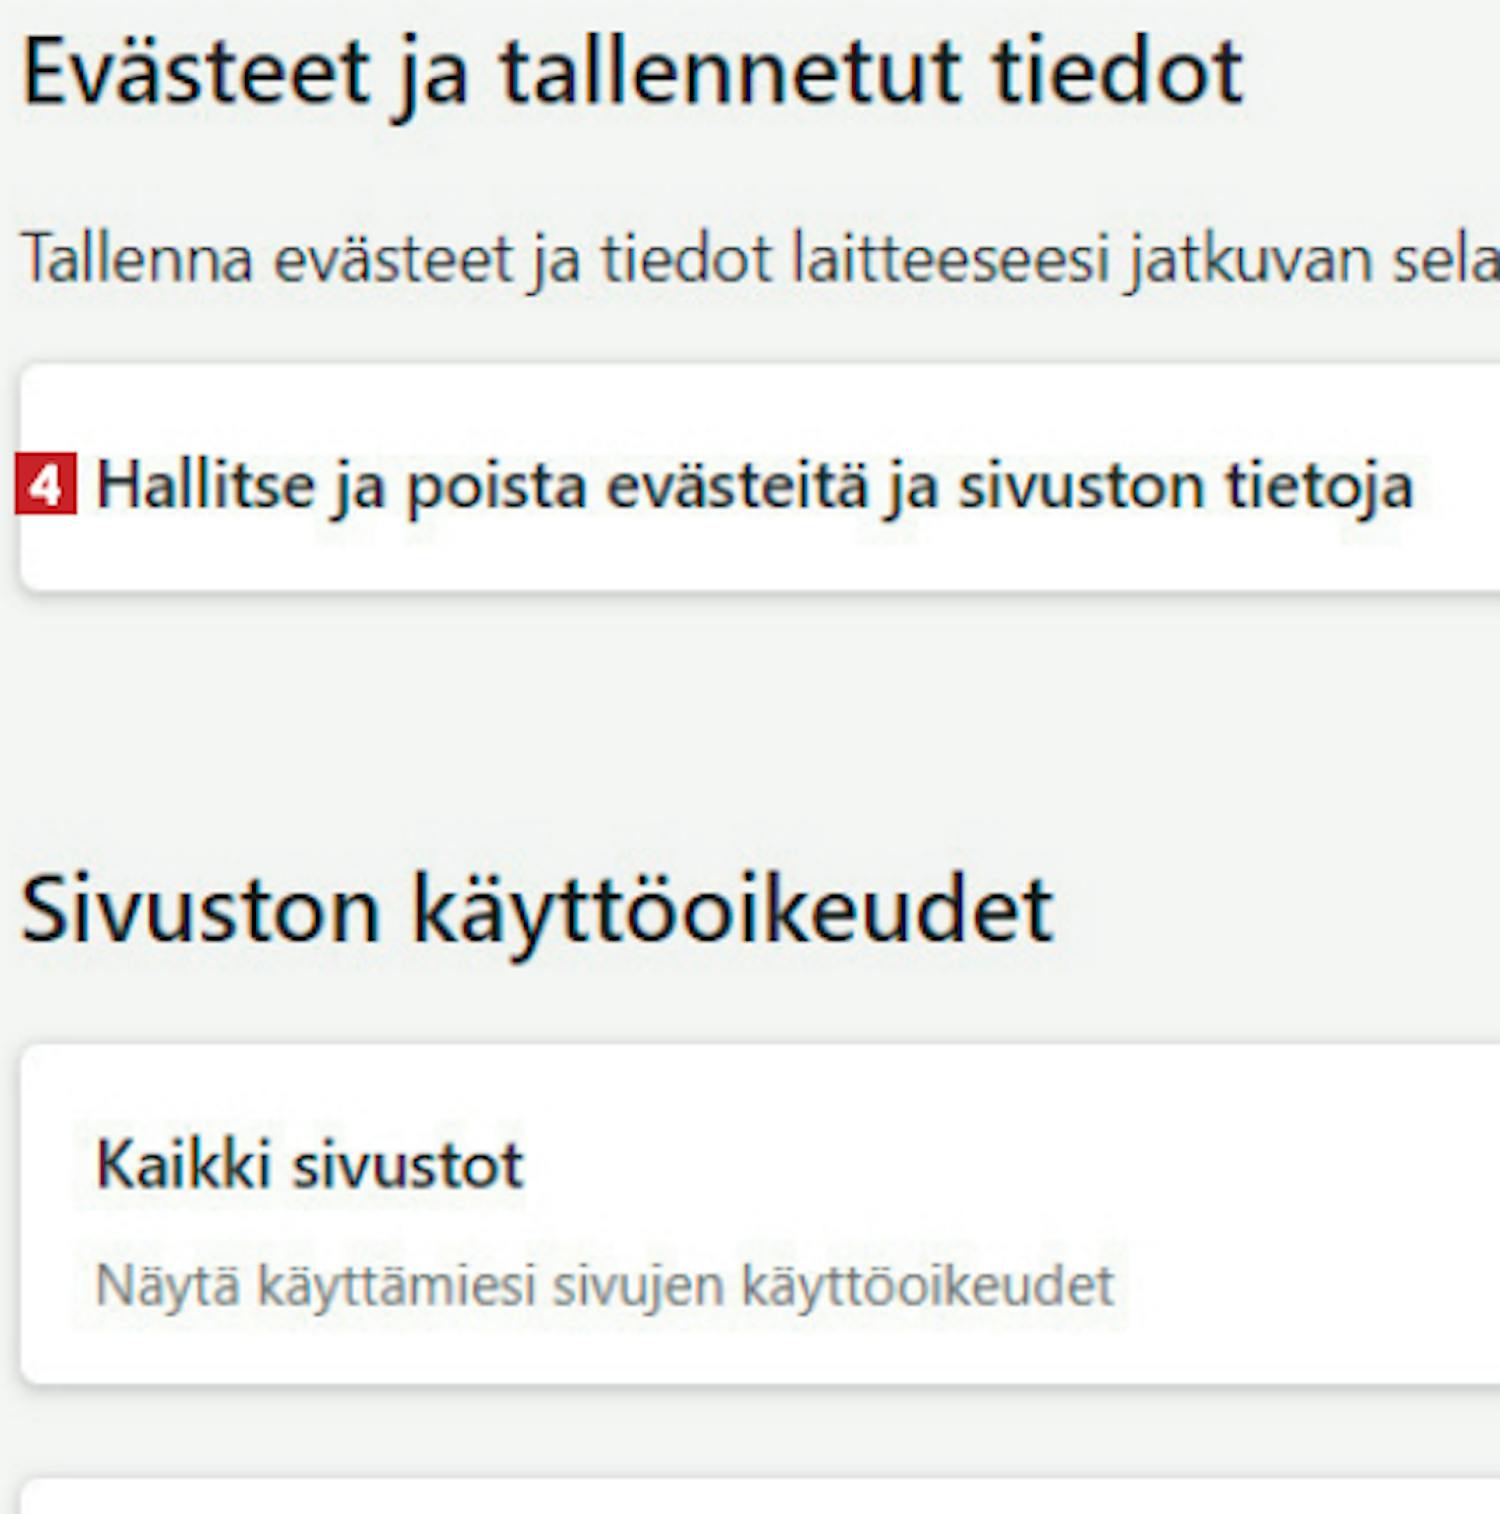
Task: Click the Evästeet ja tallennetut tiedot heading
Action: coord(632,72)
